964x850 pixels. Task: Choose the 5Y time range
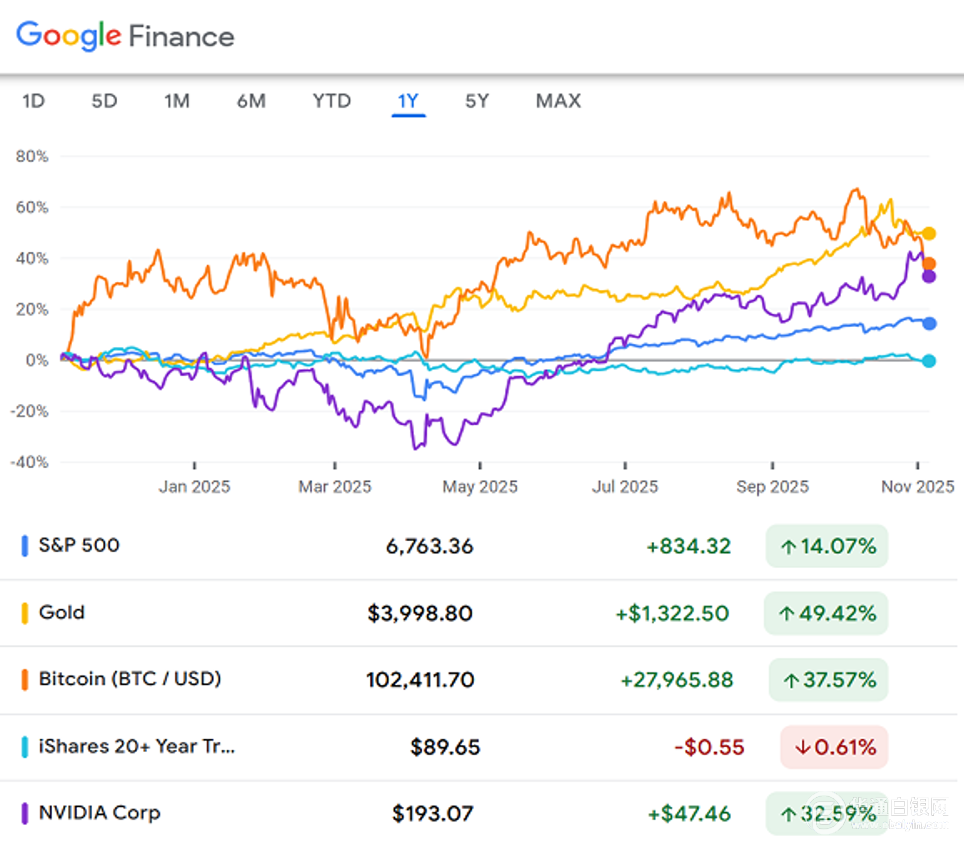pyautogui.click(x=477, y=101)
